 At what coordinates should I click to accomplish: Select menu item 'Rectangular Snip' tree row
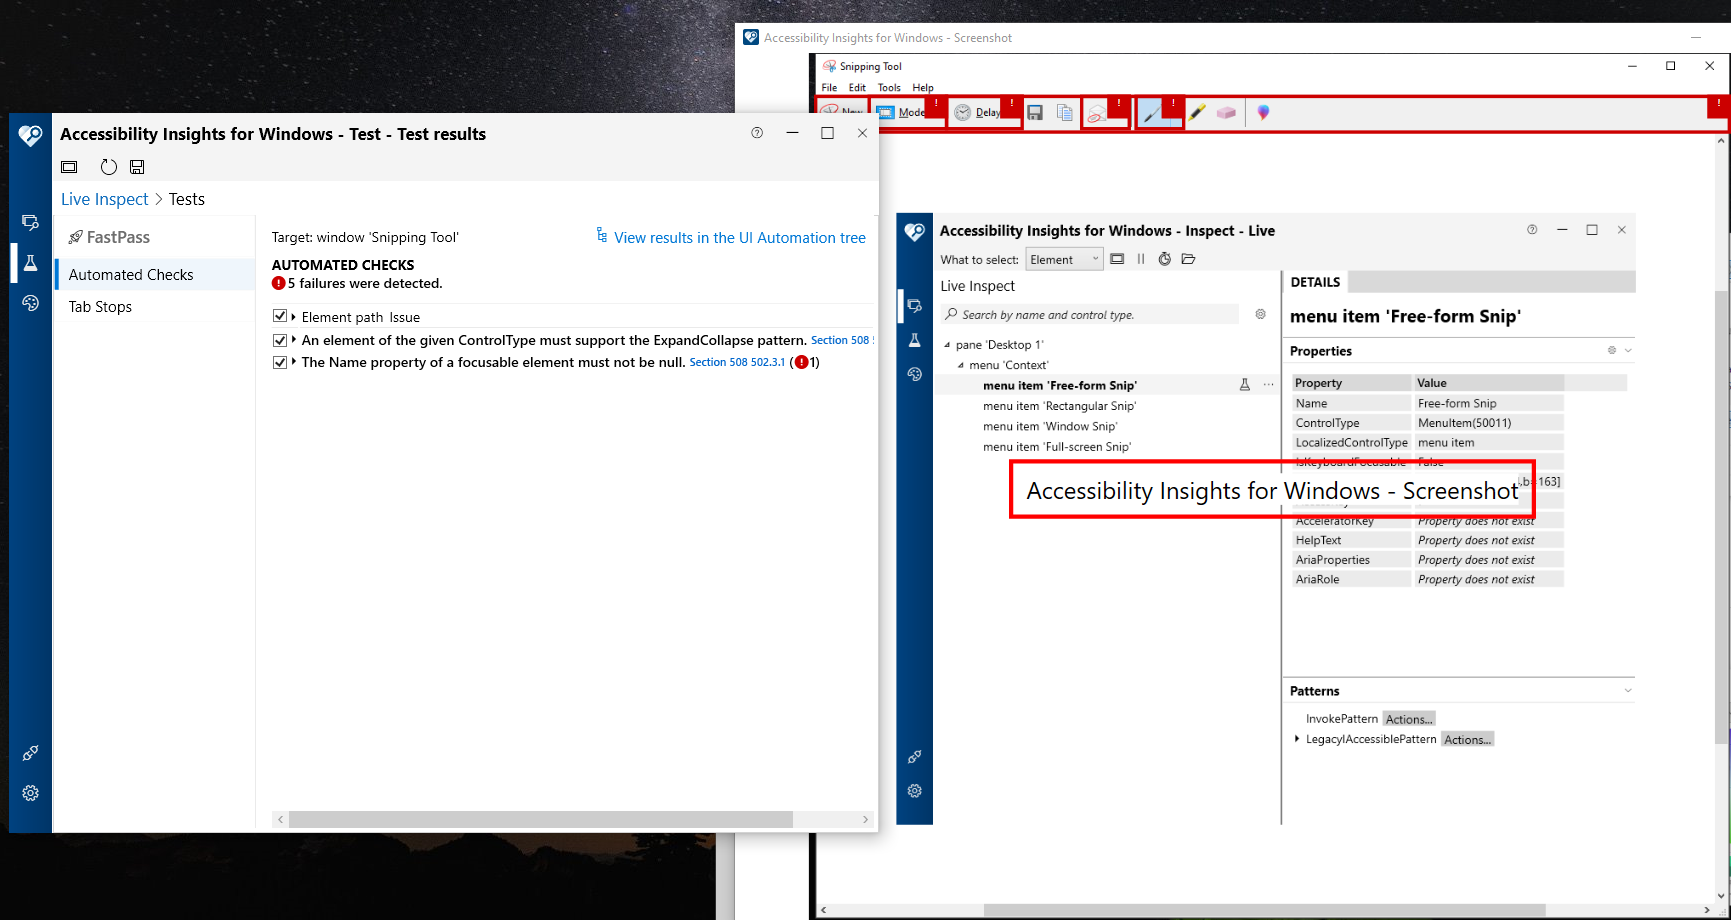click(x=1059, y=406)
